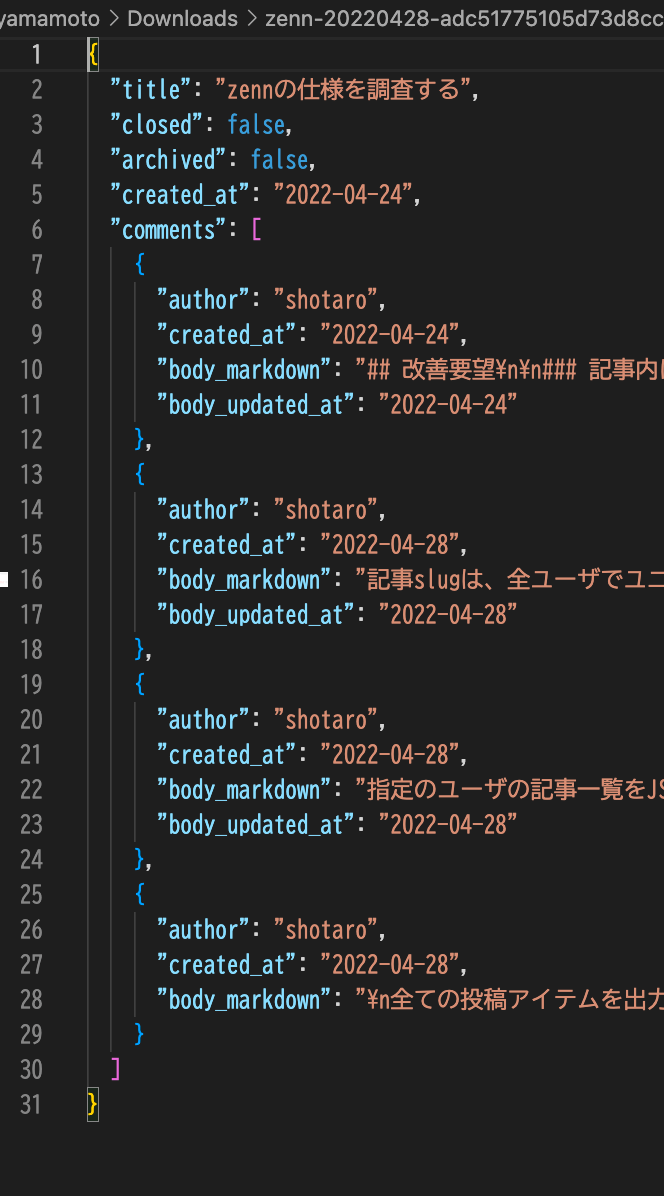Select line number 19 in the gutter
The width and height of the screenshot is (664, 1196).
click(31, 684)
